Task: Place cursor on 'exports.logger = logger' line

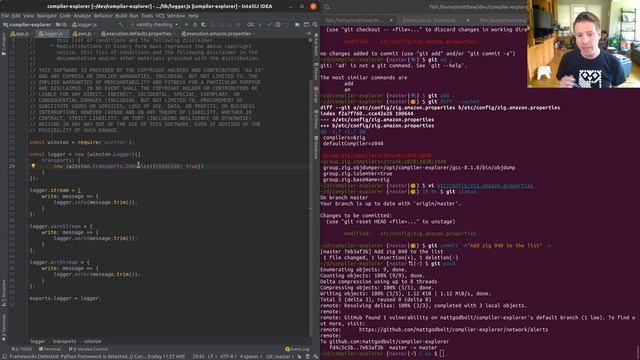Action: point(64,298)
